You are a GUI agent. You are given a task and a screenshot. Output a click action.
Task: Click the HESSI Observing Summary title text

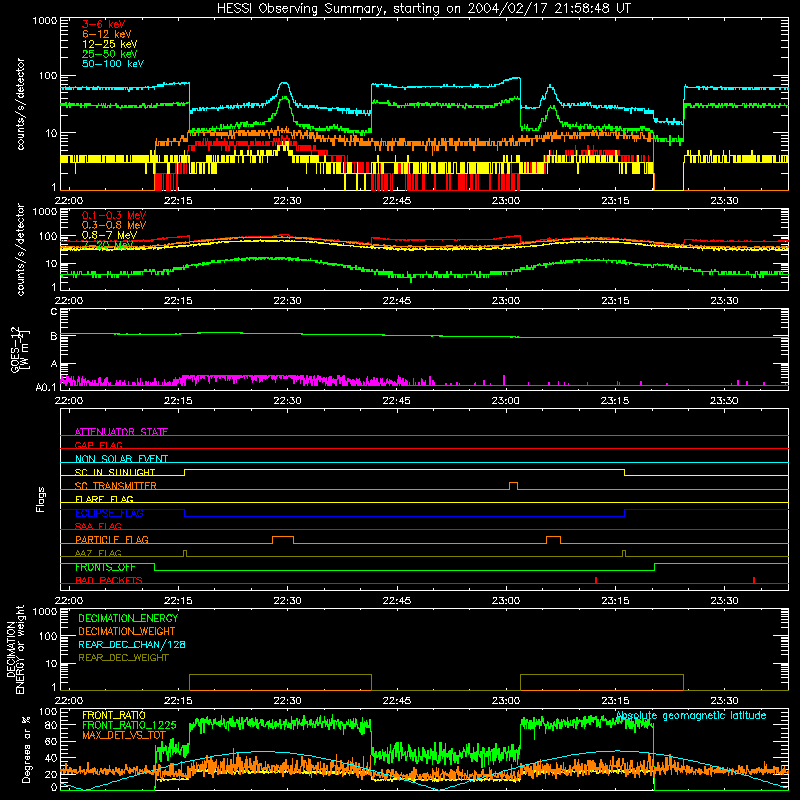click(x=423, y=9)
